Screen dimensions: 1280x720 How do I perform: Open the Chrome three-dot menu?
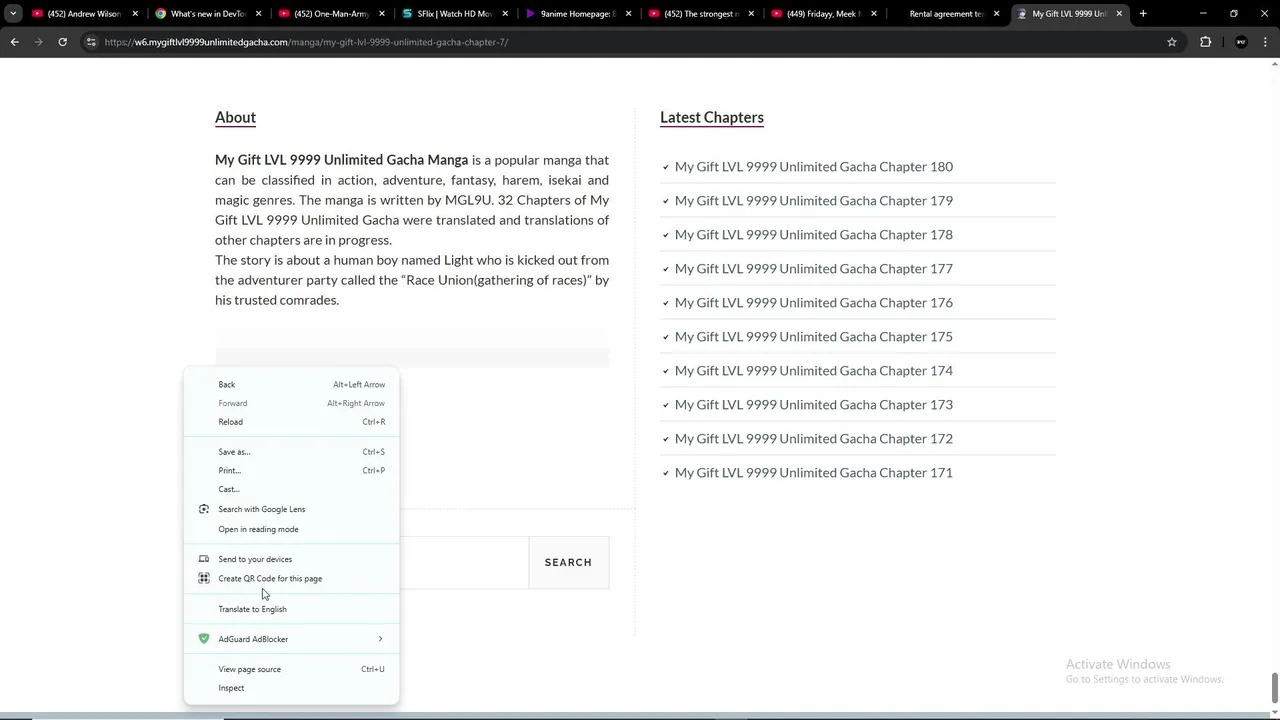1267,42
